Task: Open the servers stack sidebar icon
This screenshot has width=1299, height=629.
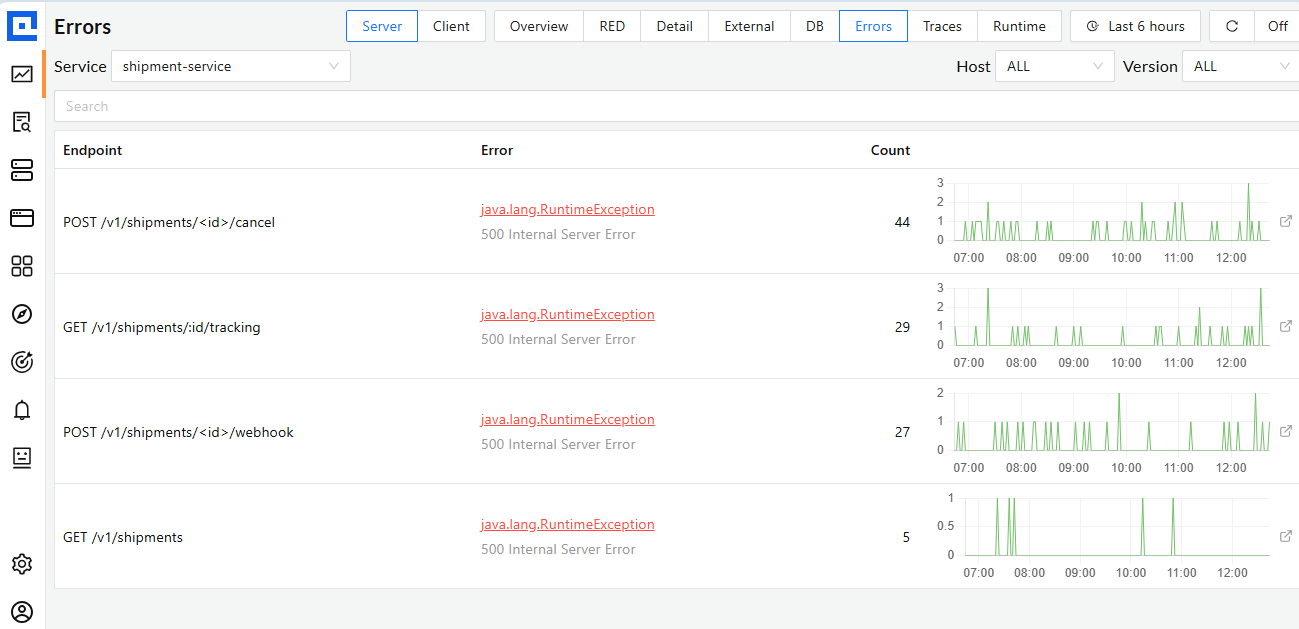Action: pyautogui.click(x=22, y=170)
